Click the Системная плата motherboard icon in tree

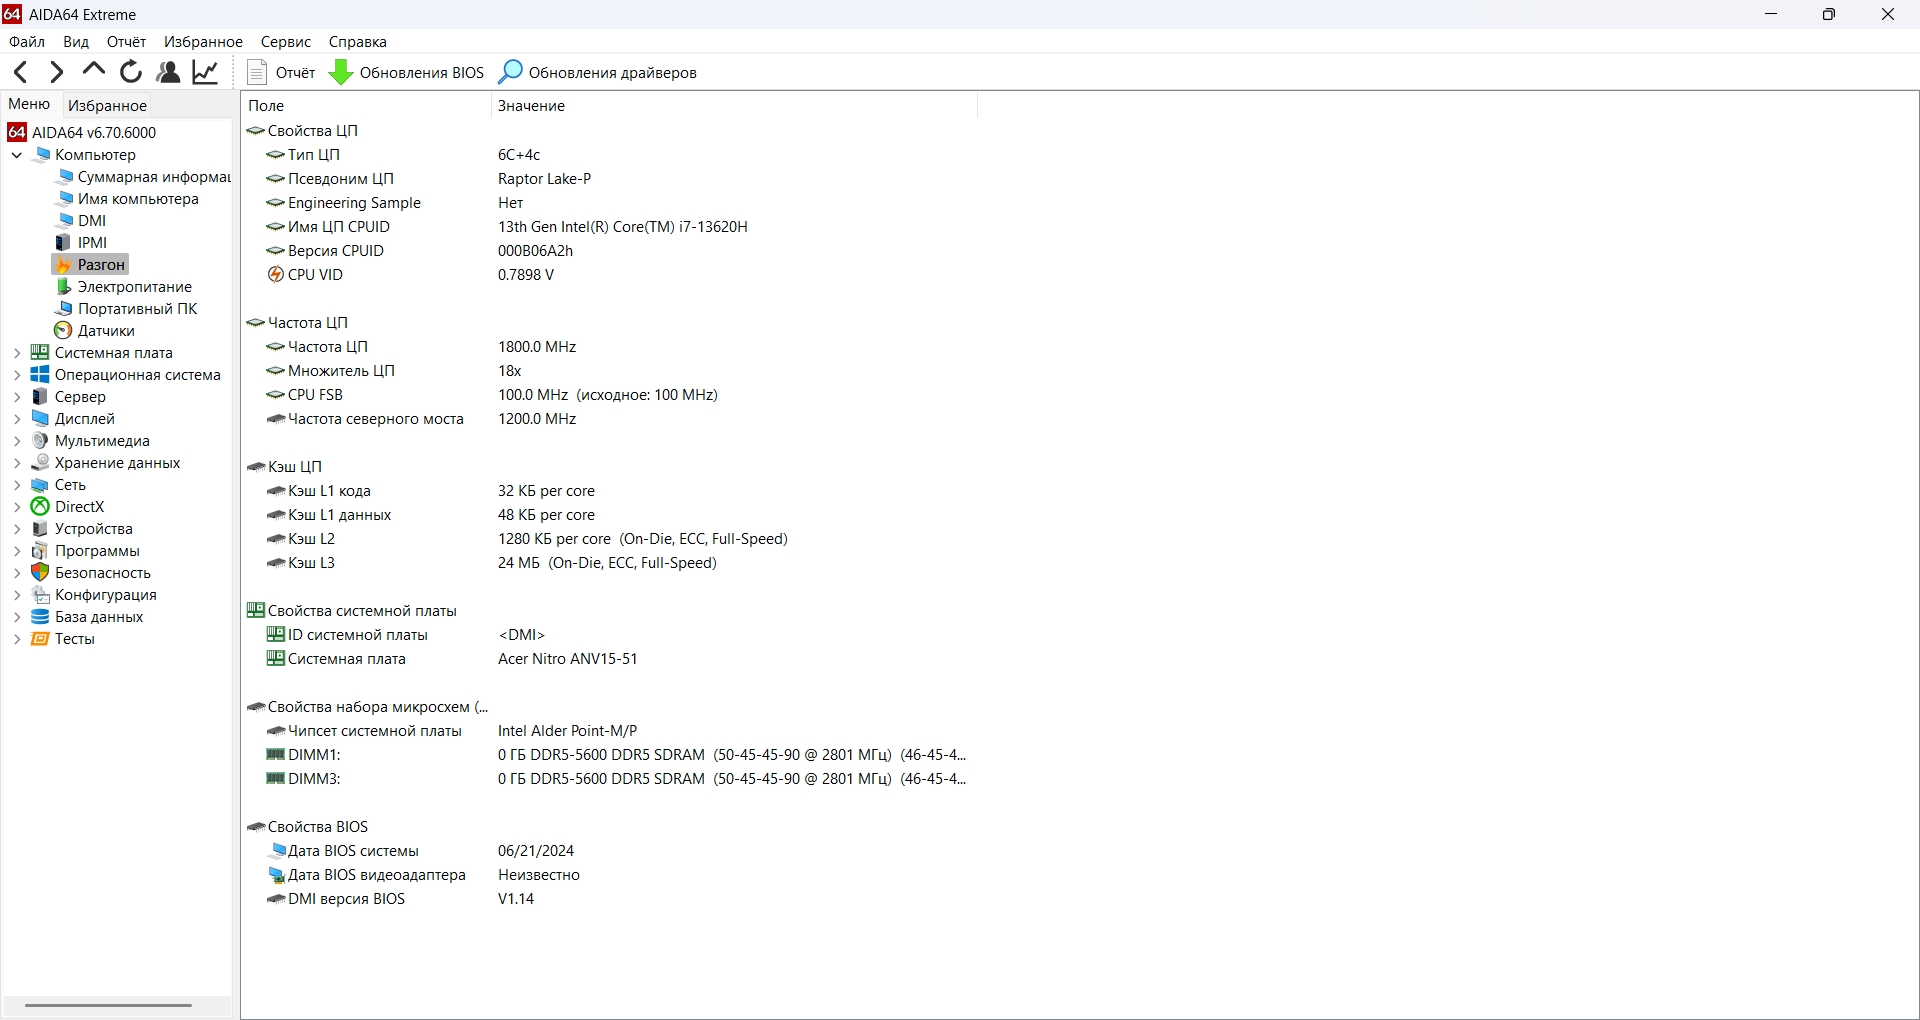click(x=40, y=353)
